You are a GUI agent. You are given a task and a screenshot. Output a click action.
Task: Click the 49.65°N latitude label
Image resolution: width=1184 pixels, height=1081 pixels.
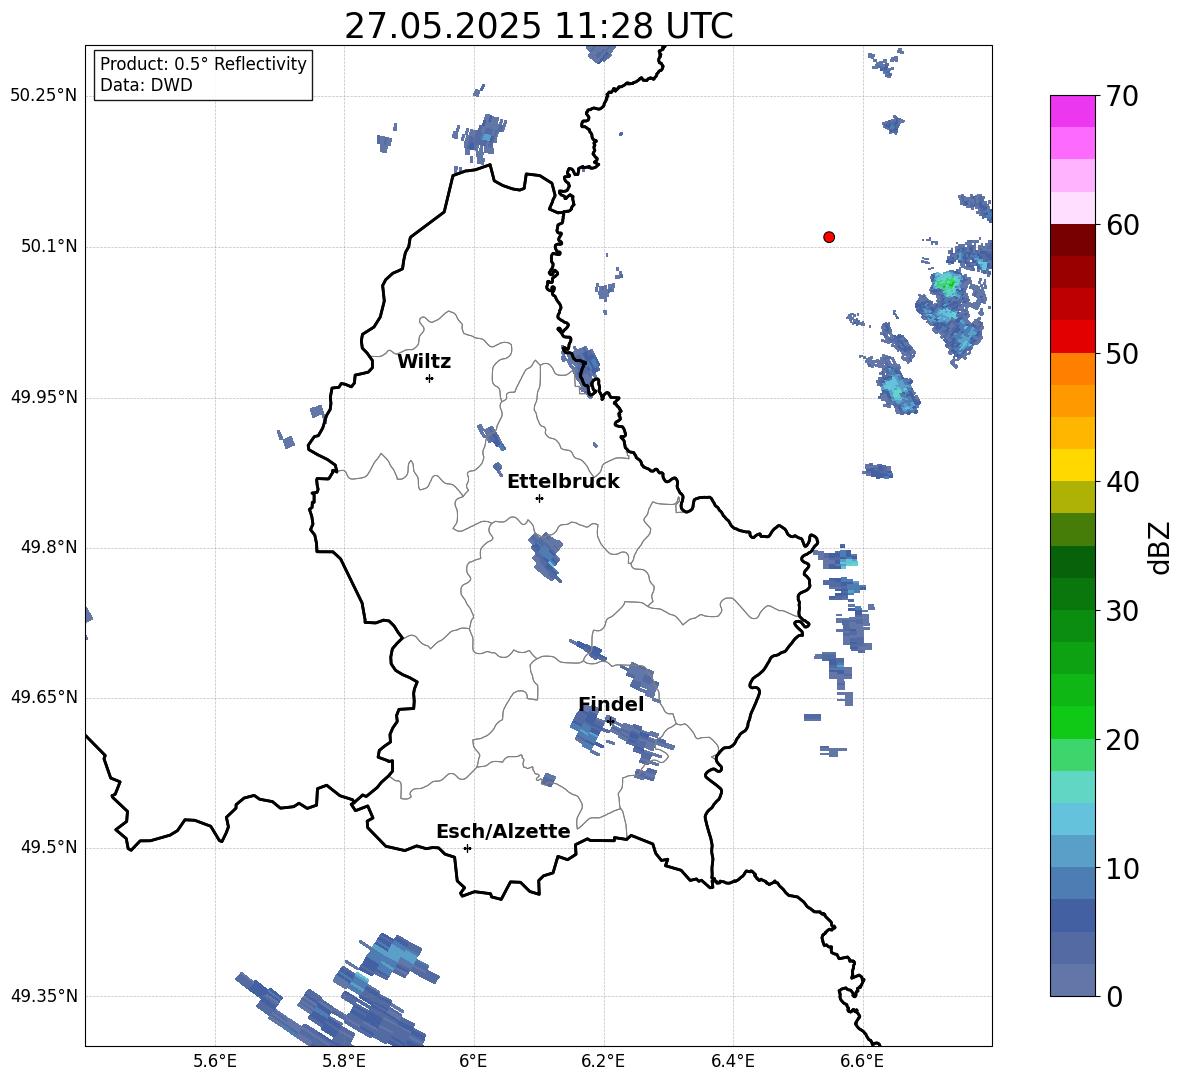[44, 696]
